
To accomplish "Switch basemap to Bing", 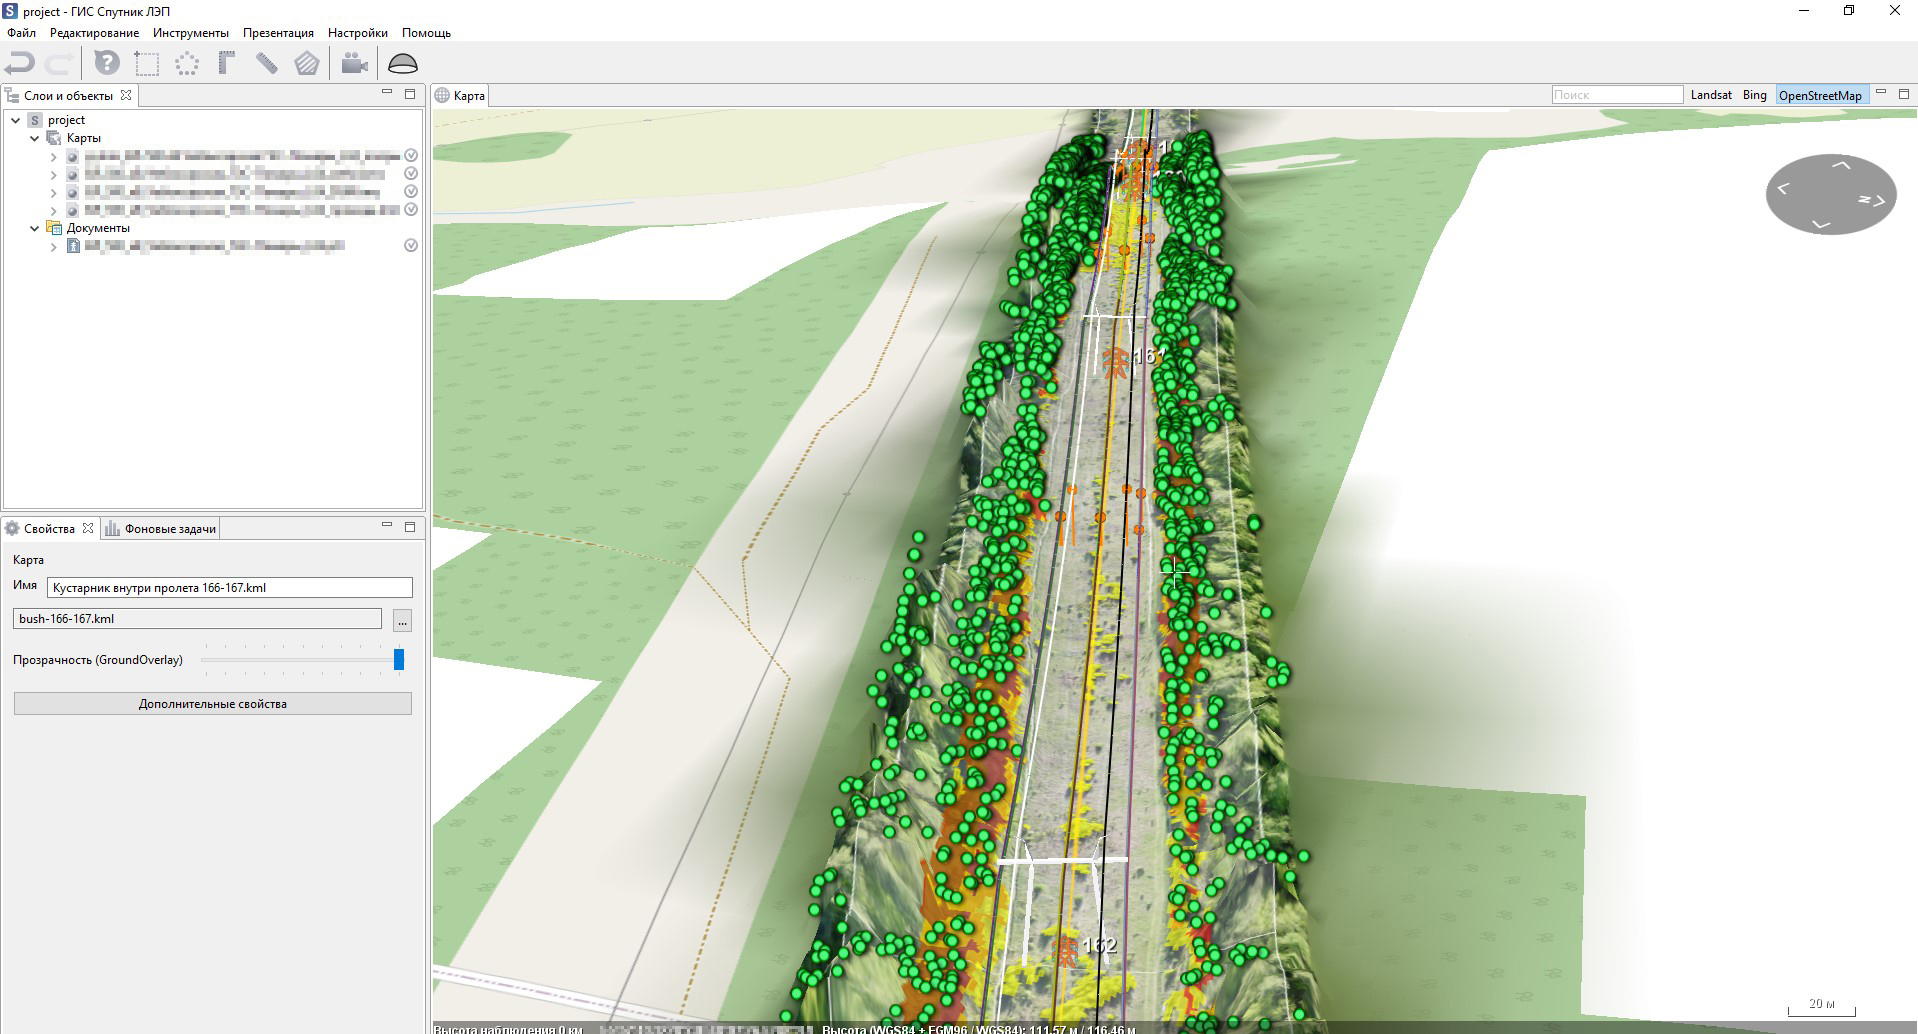I will click(x=1754, y=95).
